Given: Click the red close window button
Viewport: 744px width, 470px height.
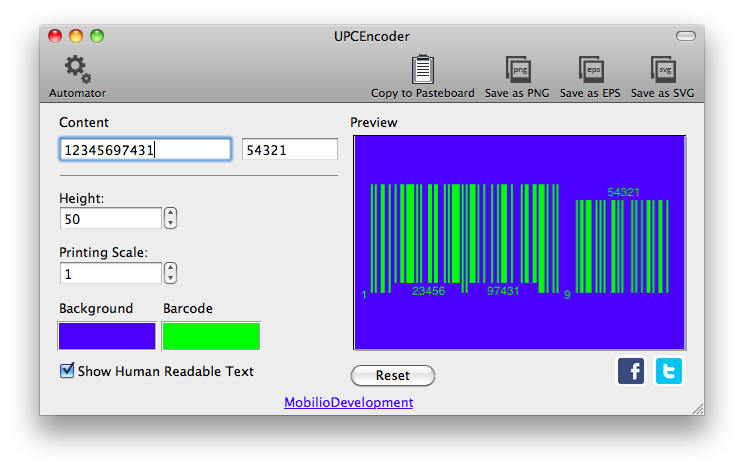Looking at the screenshot, I should pos(55,36).
